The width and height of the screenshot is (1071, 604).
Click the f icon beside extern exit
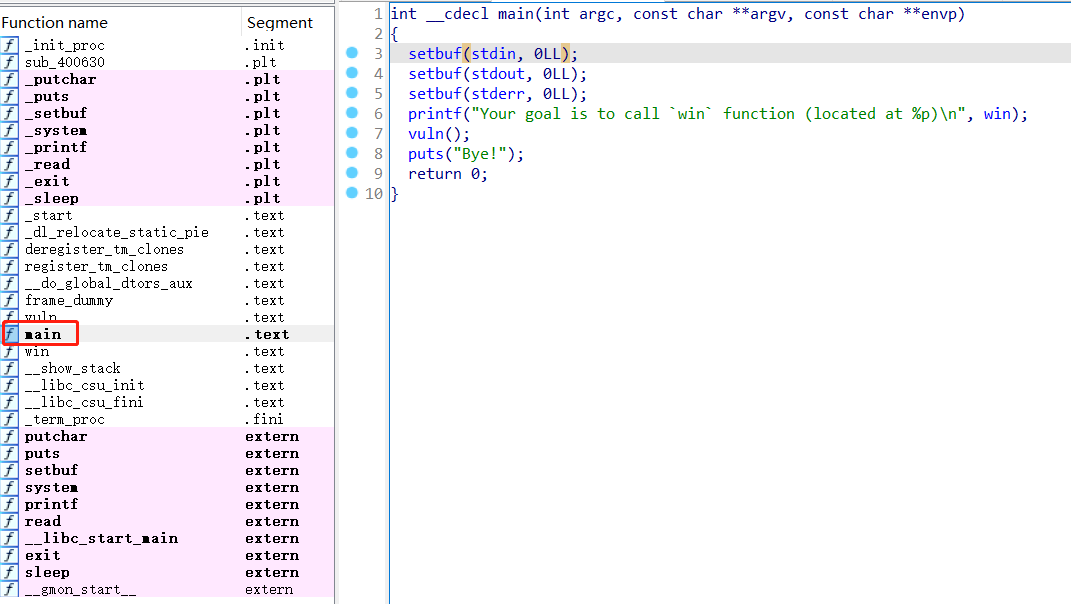8,555
